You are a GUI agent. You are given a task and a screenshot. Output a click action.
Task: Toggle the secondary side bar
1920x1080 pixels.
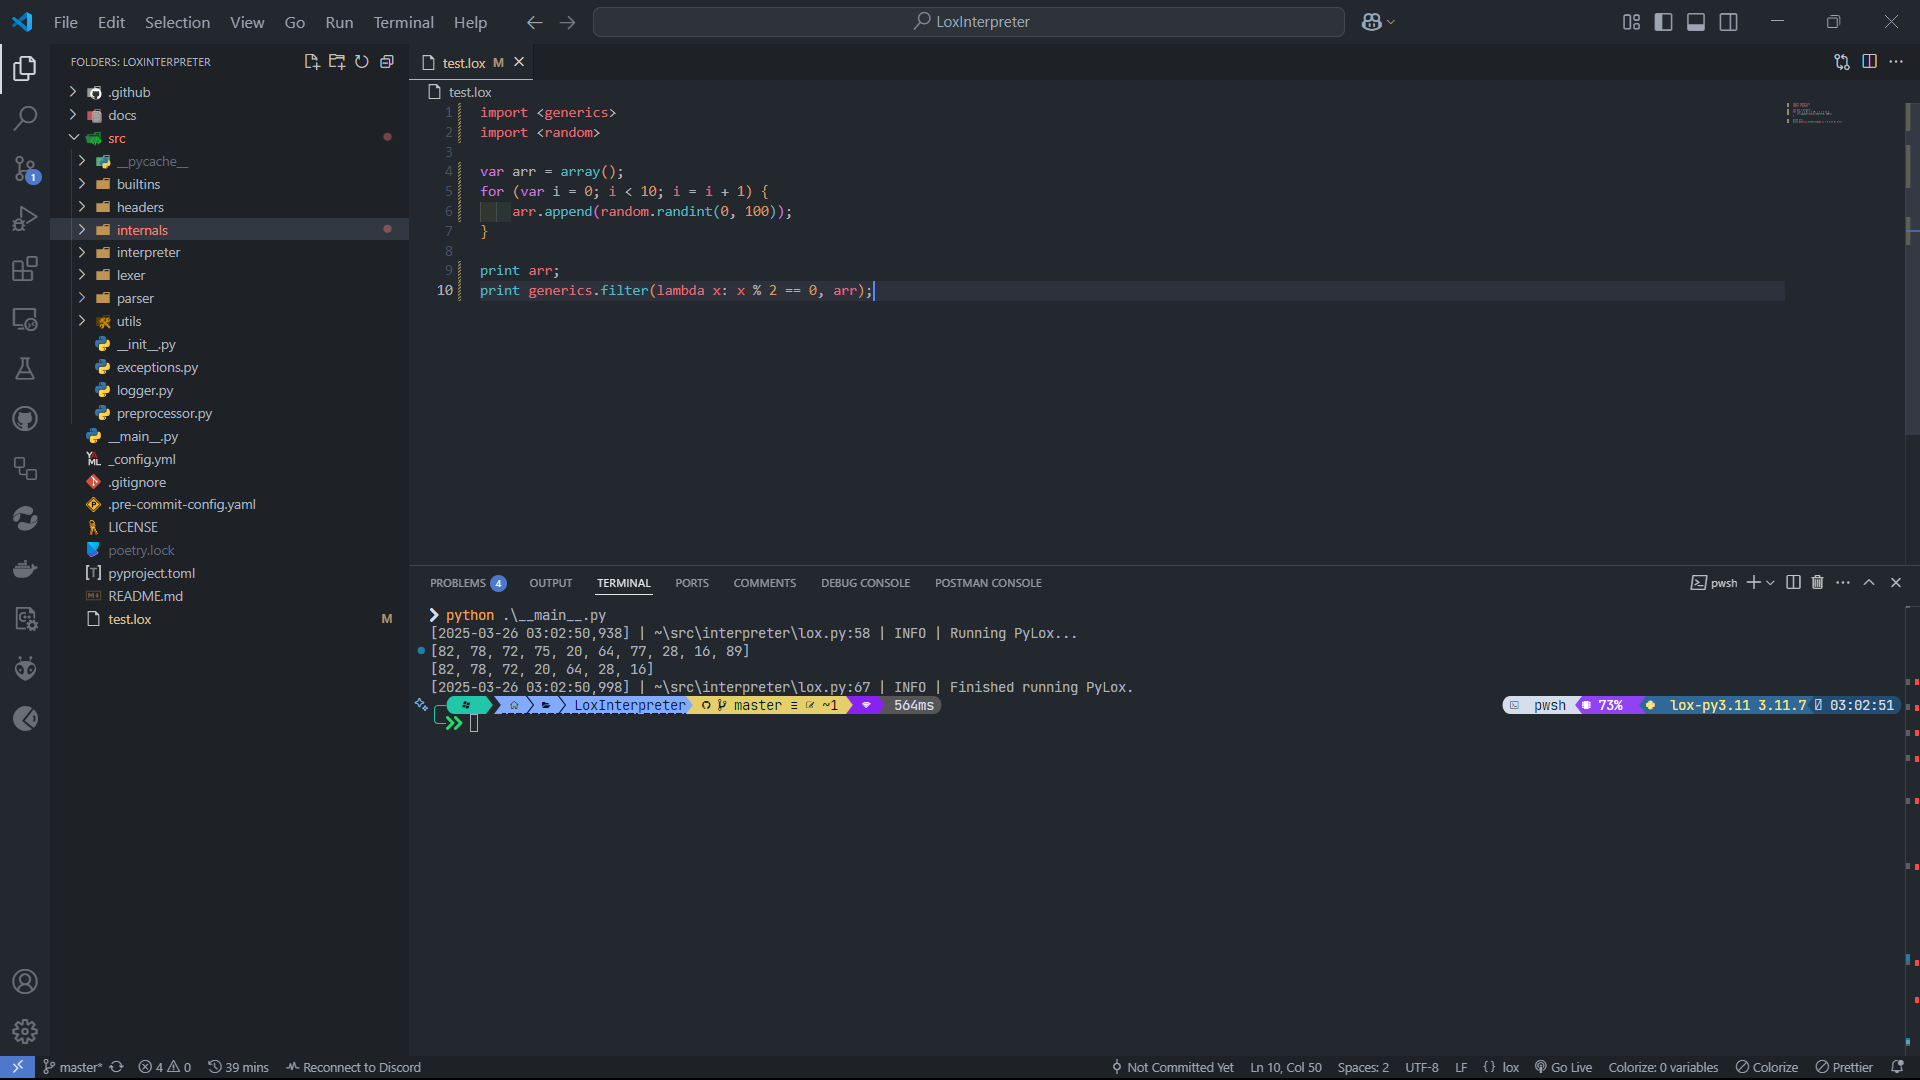click(1728, 22)
